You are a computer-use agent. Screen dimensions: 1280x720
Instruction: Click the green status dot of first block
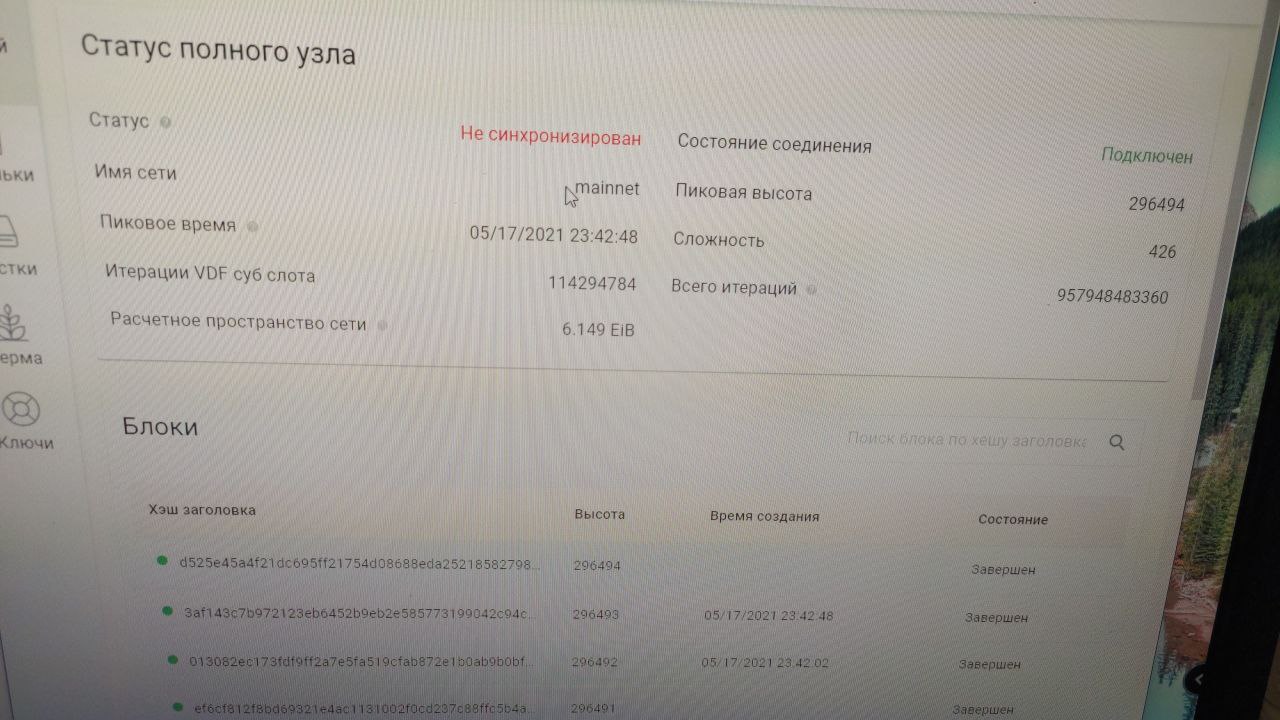click(x=162, y=561)
